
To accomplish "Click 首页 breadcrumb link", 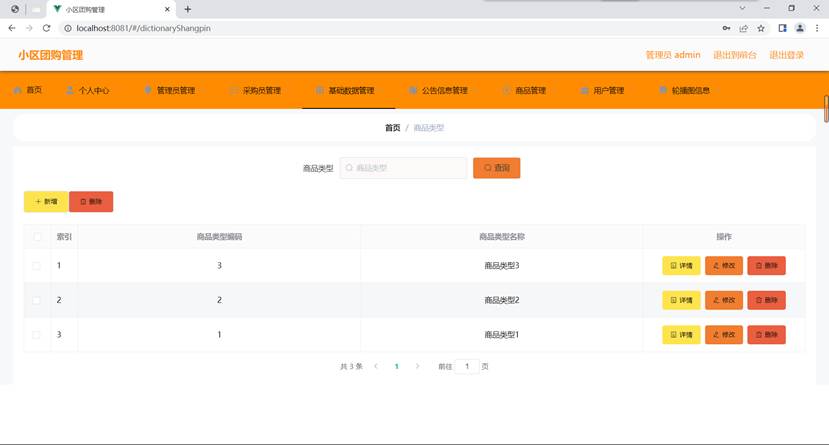I will tap(392, 128).
